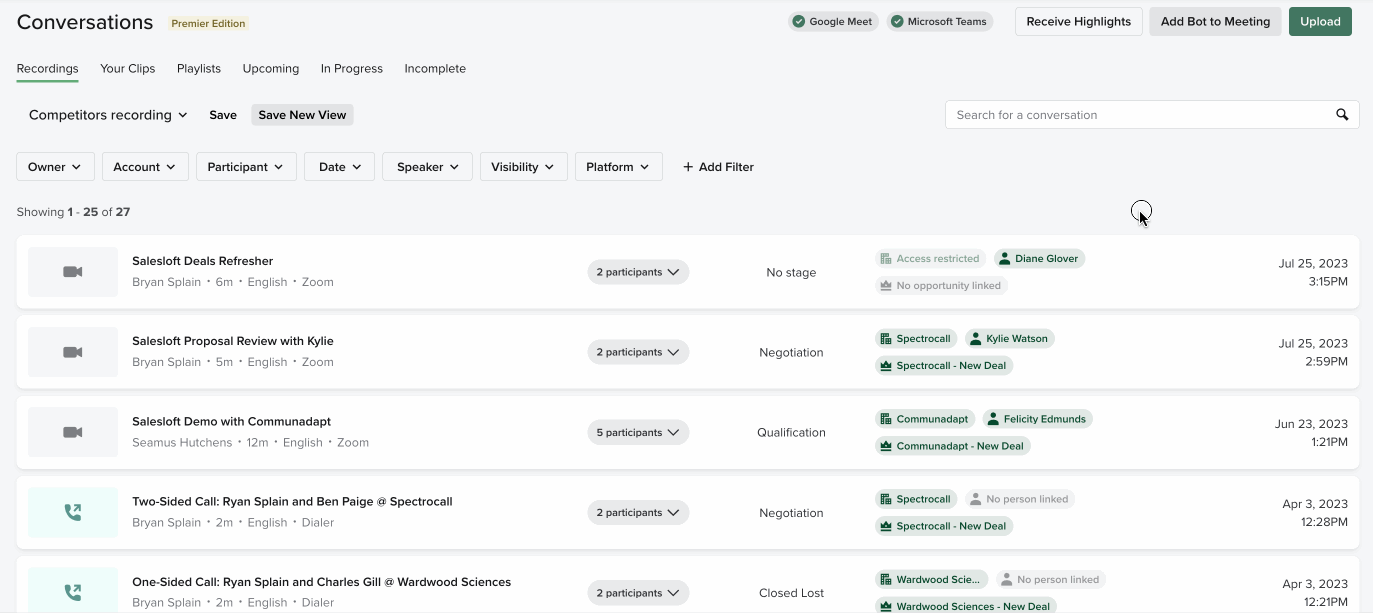This screenshot has height=613, width=1373.
Task: Open video thumbnail for Salesloft Deals Refresher
Action: coord(73,272)
